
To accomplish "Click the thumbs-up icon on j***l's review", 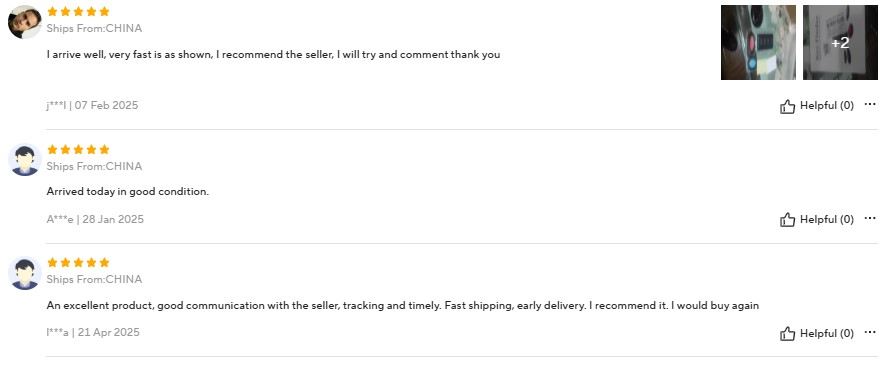I will (787, 106).
